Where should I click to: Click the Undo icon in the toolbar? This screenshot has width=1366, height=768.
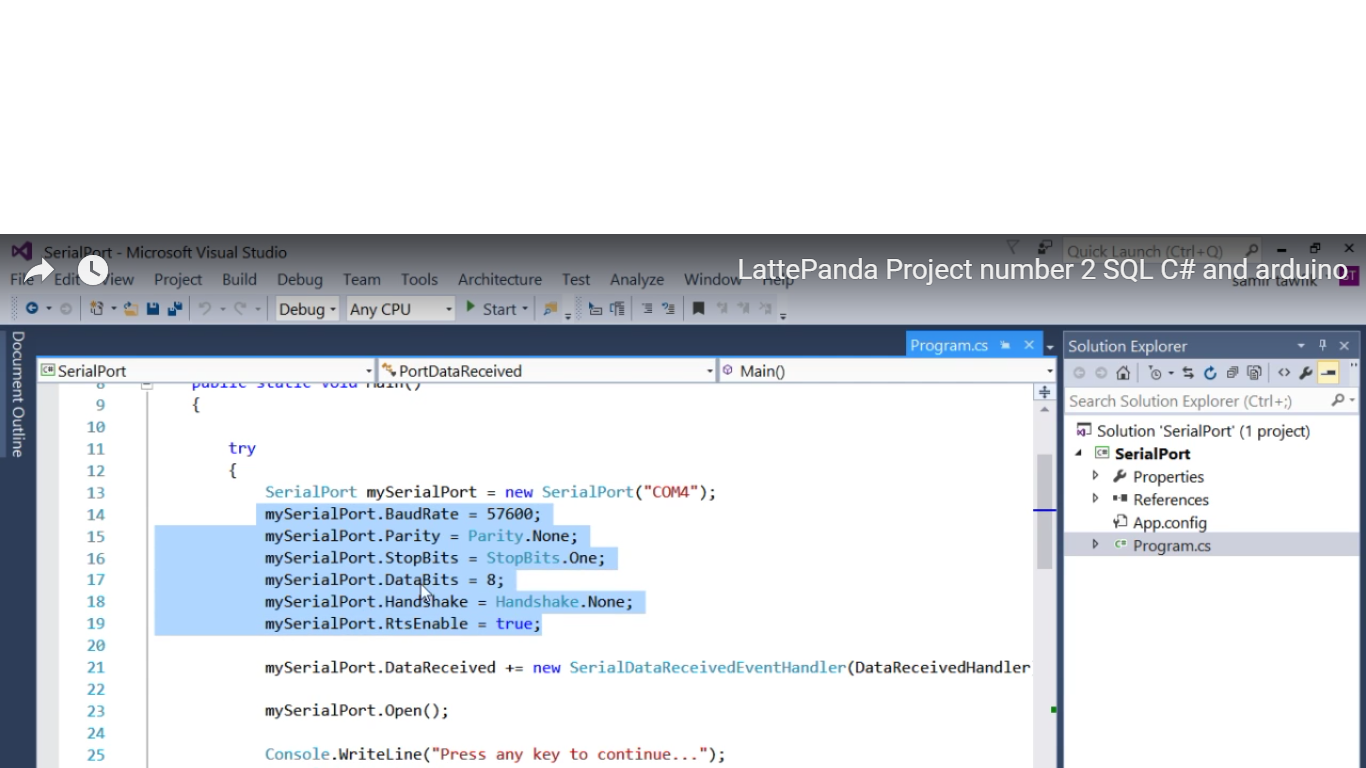click(208, 308)
